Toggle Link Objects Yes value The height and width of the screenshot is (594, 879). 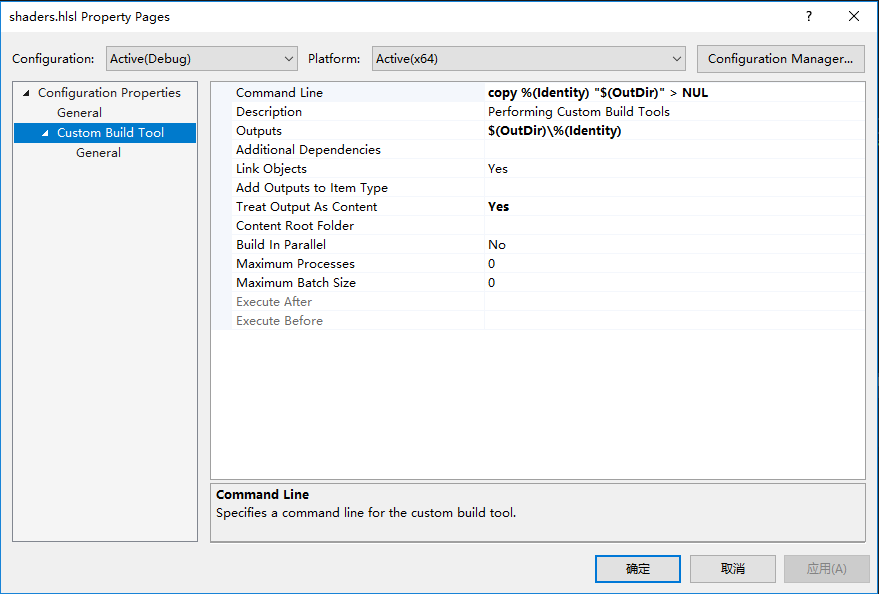[673, 169]
